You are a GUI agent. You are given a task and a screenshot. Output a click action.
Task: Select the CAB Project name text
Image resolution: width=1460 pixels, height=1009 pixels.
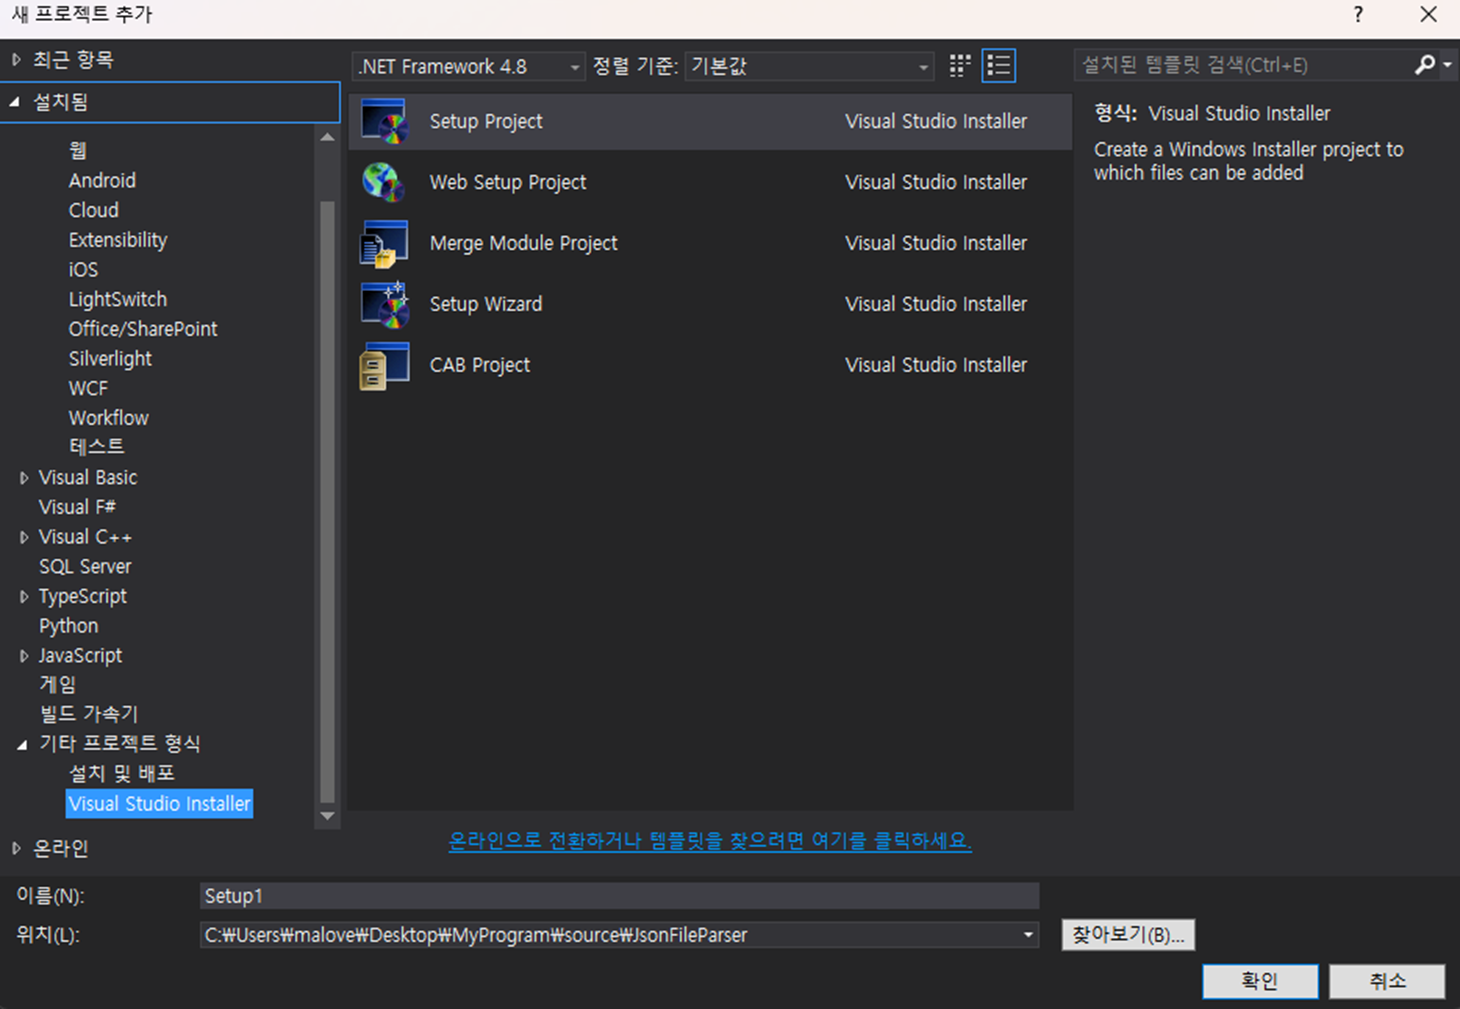pyautogui.click(x=480, y=365)
